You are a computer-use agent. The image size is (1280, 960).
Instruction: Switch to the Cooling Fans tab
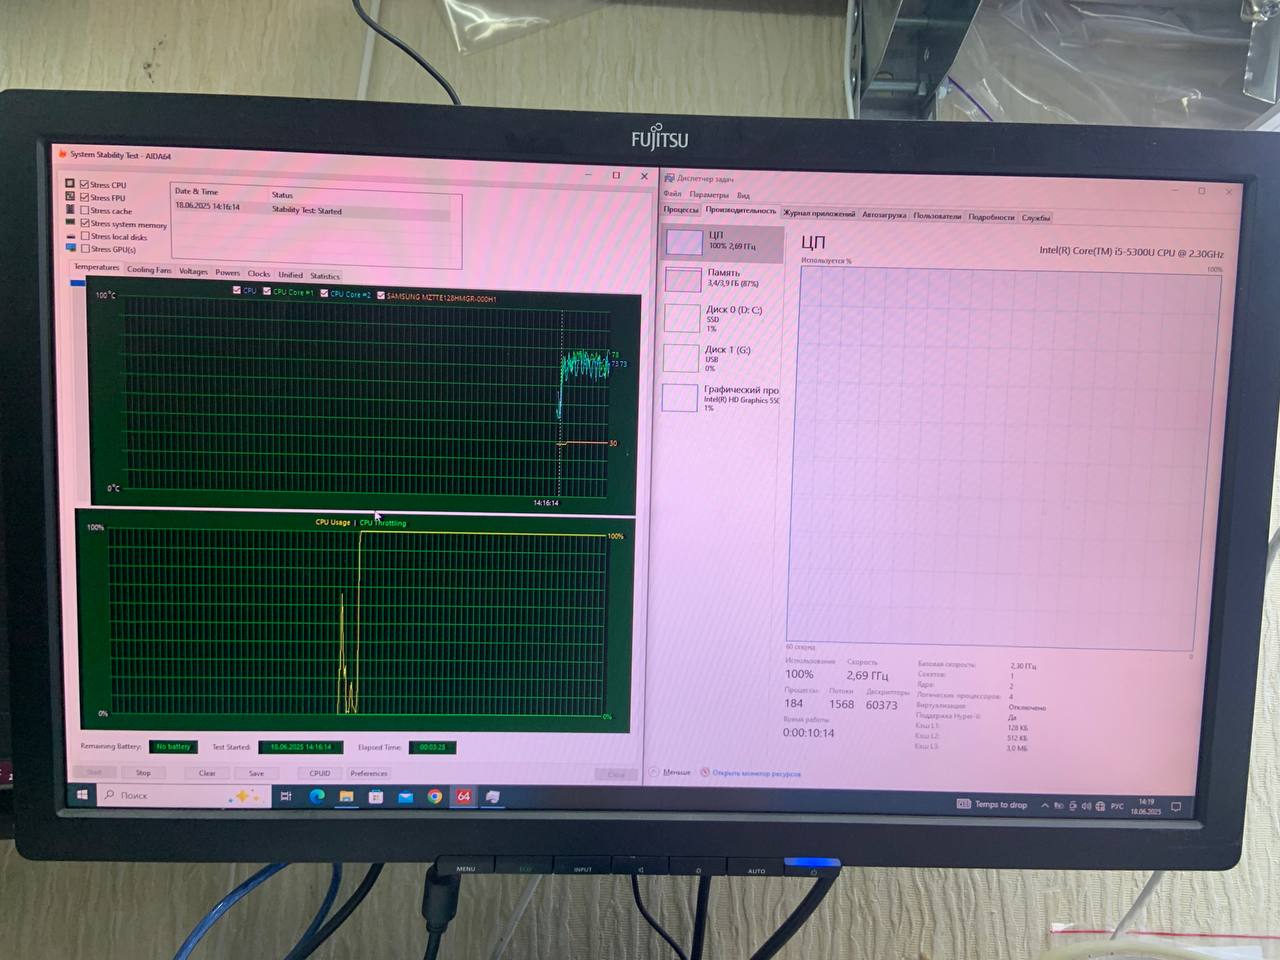coord(149,270)
